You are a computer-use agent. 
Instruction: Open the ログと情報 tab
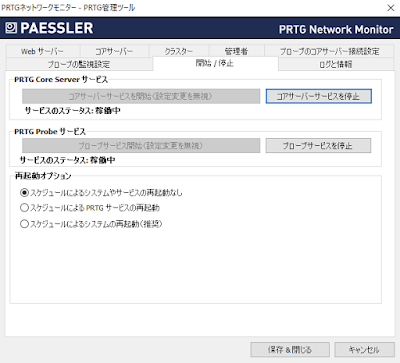point(336,64)
